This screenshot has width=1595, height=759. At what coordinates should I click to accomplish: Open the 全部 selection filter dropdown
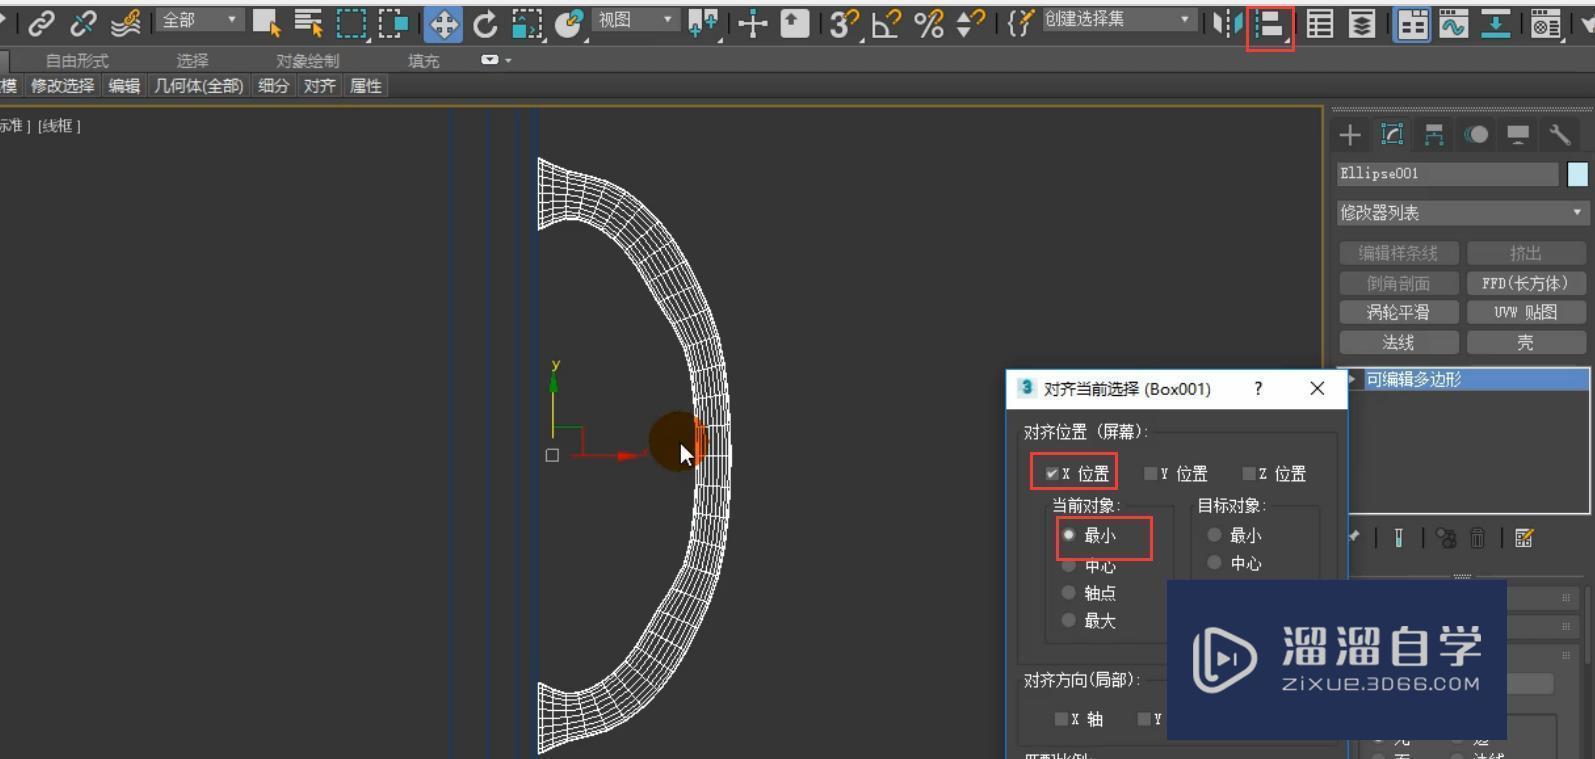pos(201,20)
